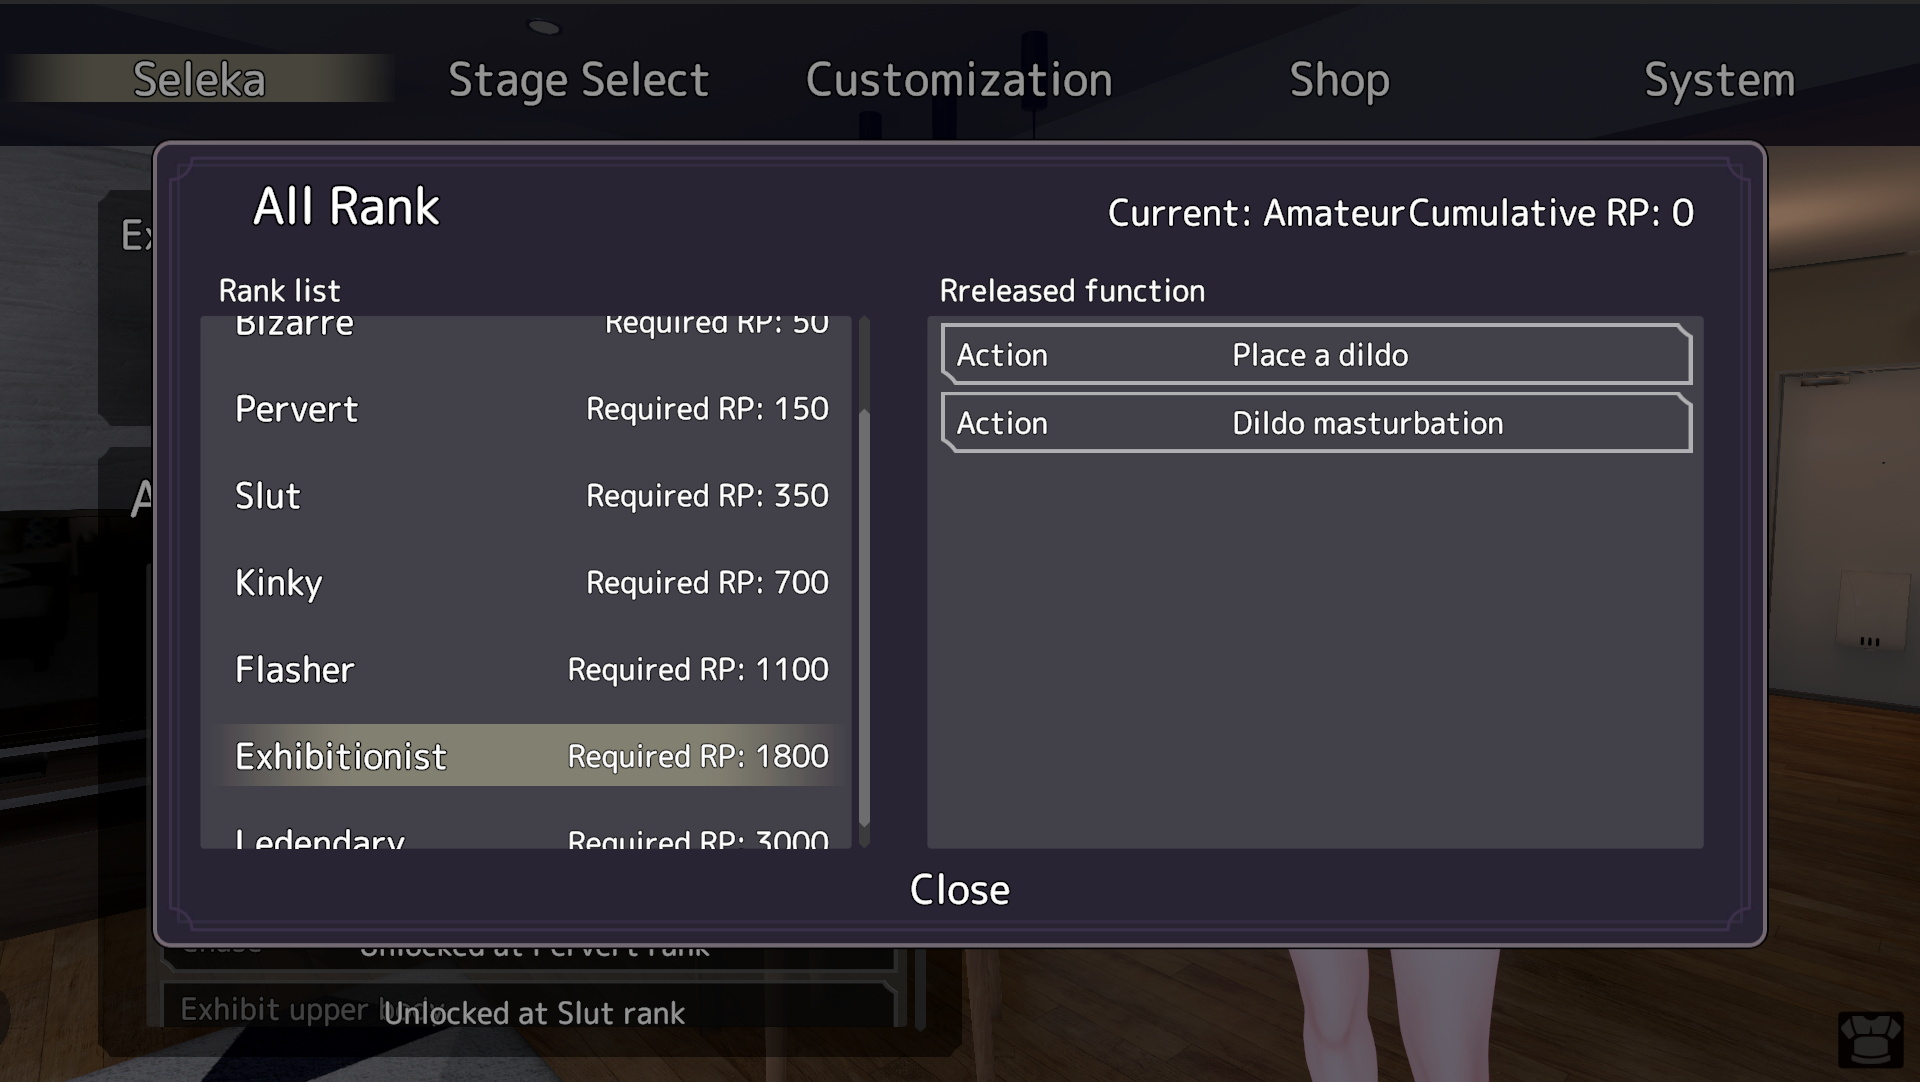
Task: Select the Bizarre rank at list top
Action: coord(531,327)
